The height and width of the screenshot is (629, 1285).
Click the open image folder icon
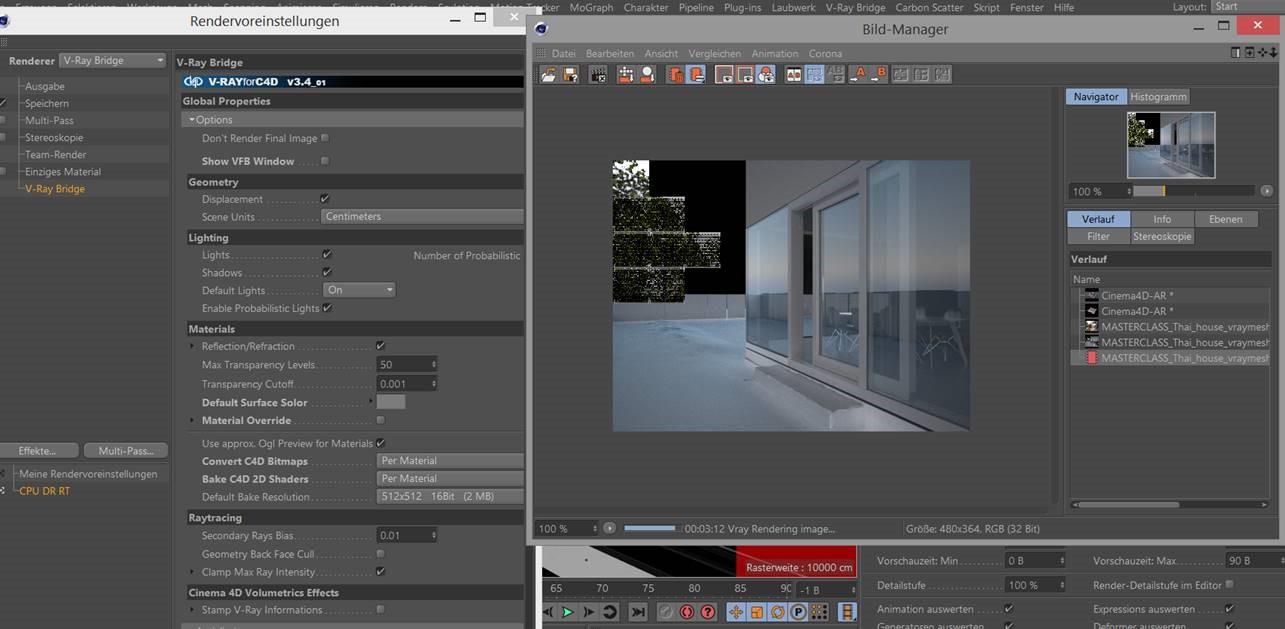(548, 75)
